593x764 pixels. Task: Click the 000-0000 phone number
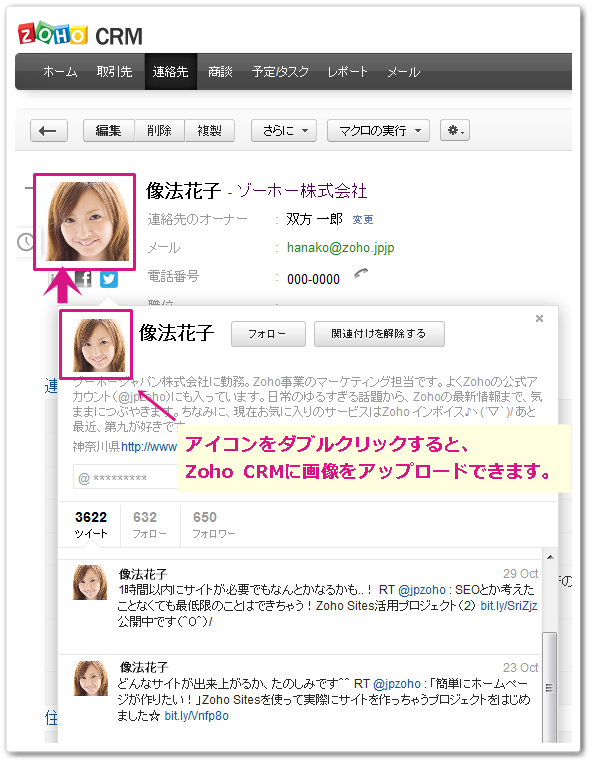(x=313, y=279)
